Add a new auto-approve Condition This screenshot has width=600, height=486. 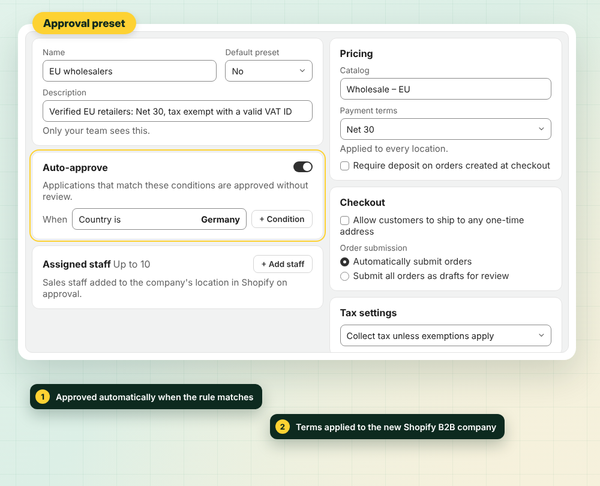tap(282, 219)
